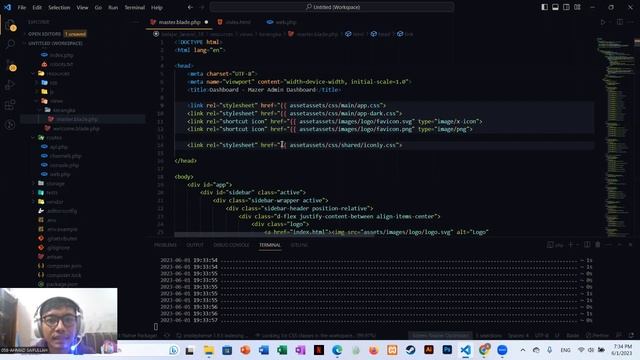The image size is (640, 360).
Task: Open the Go menu
Action: (98, 7)
